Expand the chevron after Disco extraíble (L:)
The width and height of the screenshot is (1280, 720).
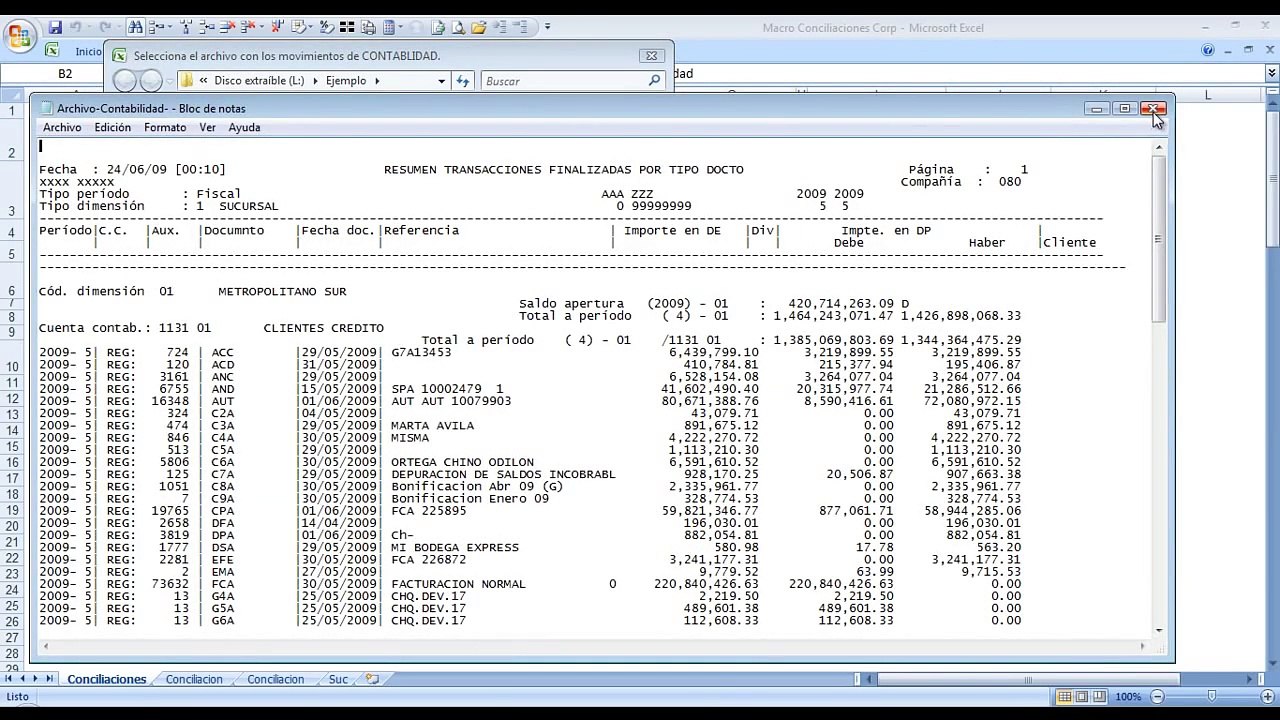[x=315, y=81]
